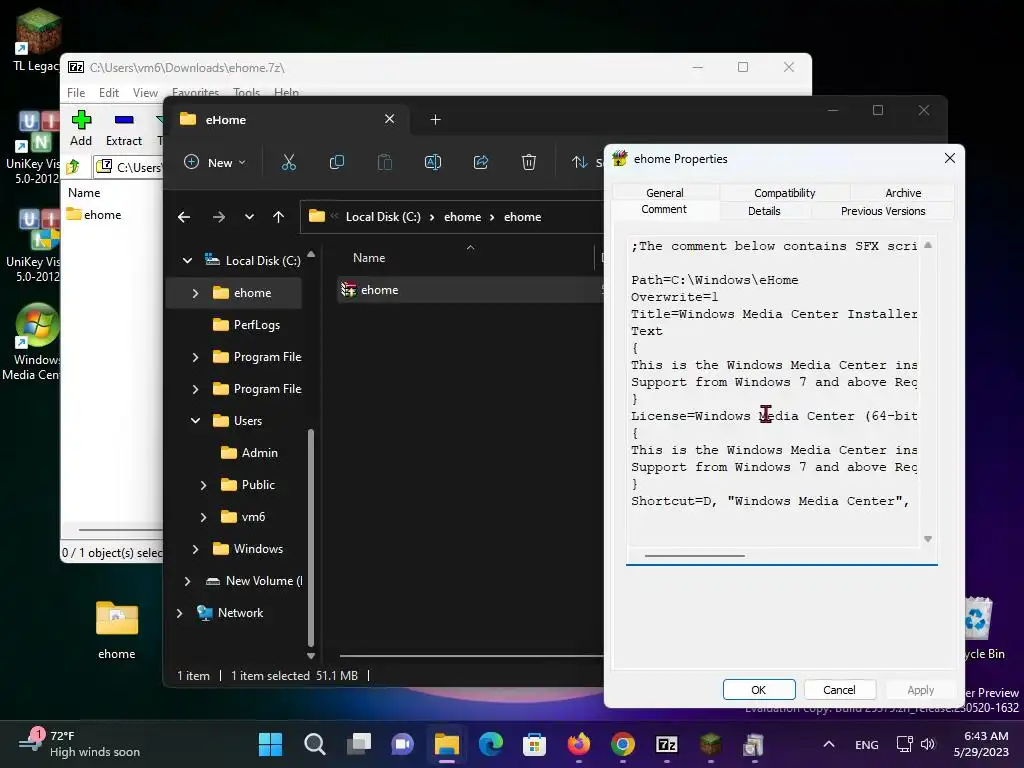Click OK in ehome Properties
The image size is (1024, 768).
[x=759, y=690]
